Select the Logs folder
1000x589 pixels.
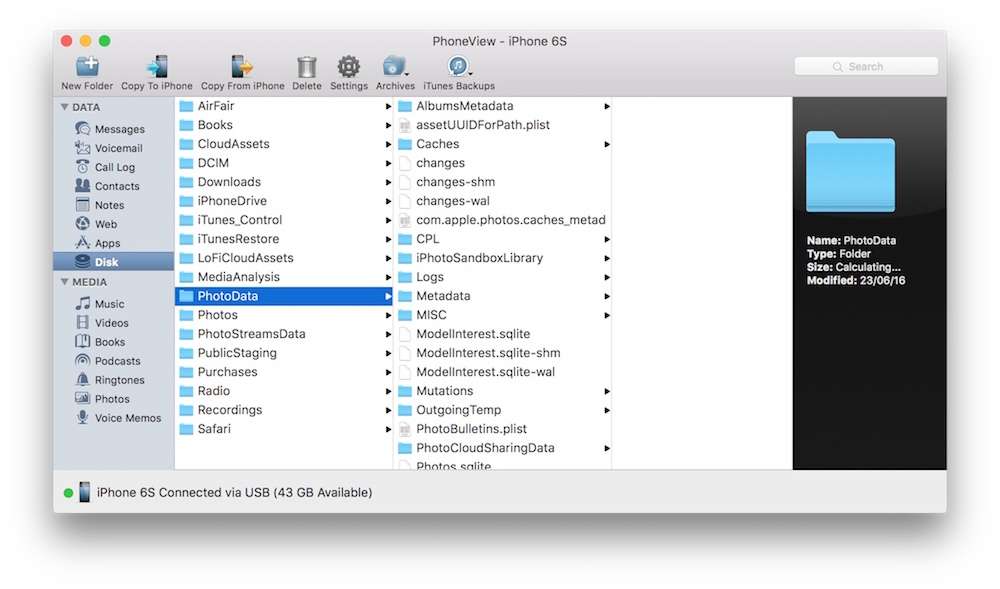point(503,277)
